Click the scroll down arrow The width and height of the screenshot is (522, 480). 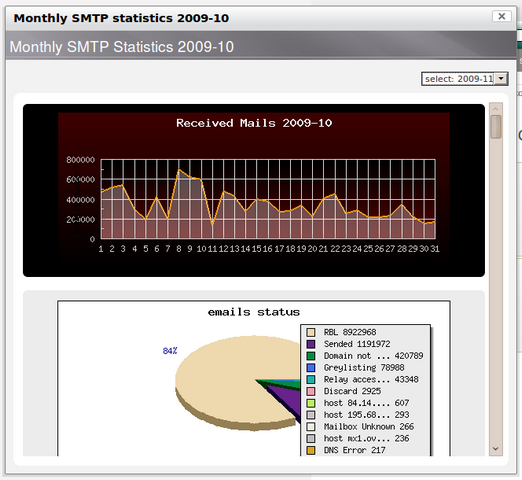click(x=496, y=449)
